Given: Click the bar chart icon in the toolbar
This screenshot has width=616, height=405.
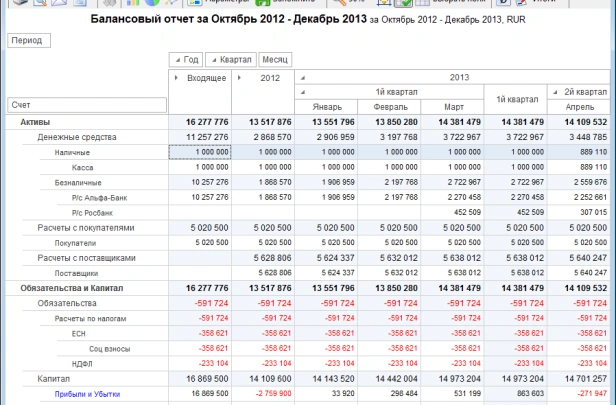Looking at the screenshot, I should 133,2.
